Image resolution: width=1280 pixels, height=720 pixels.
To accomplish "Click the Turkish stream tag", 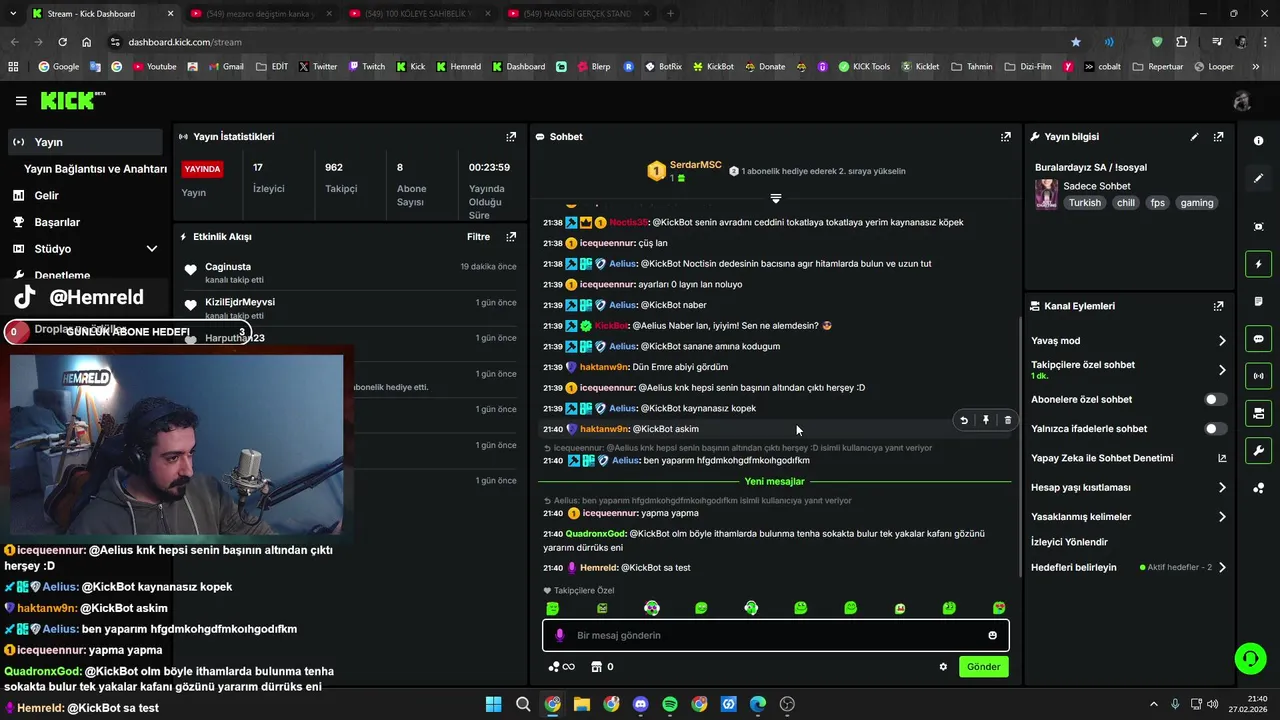I will (1084, 203).
